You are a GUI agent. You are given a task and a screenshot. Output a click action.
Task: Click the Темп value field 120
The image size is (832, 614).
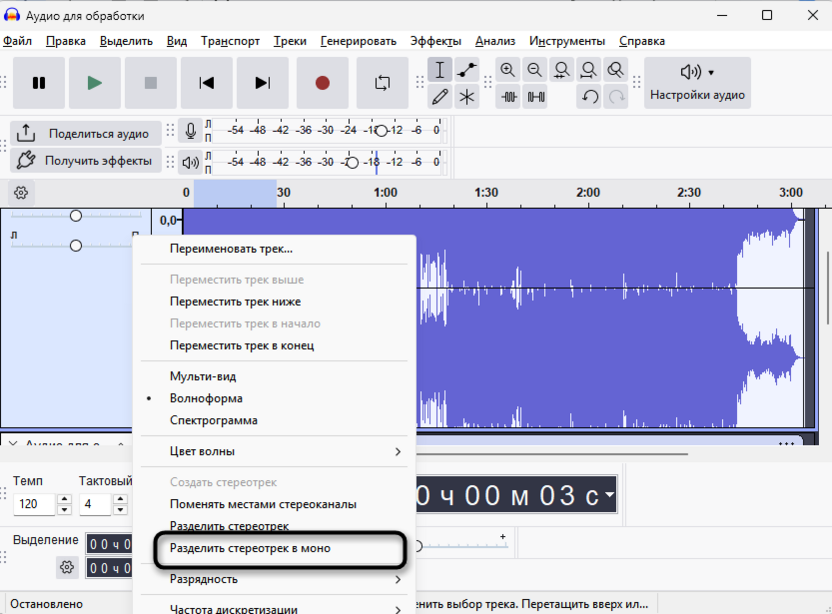(x=34, y=504)
